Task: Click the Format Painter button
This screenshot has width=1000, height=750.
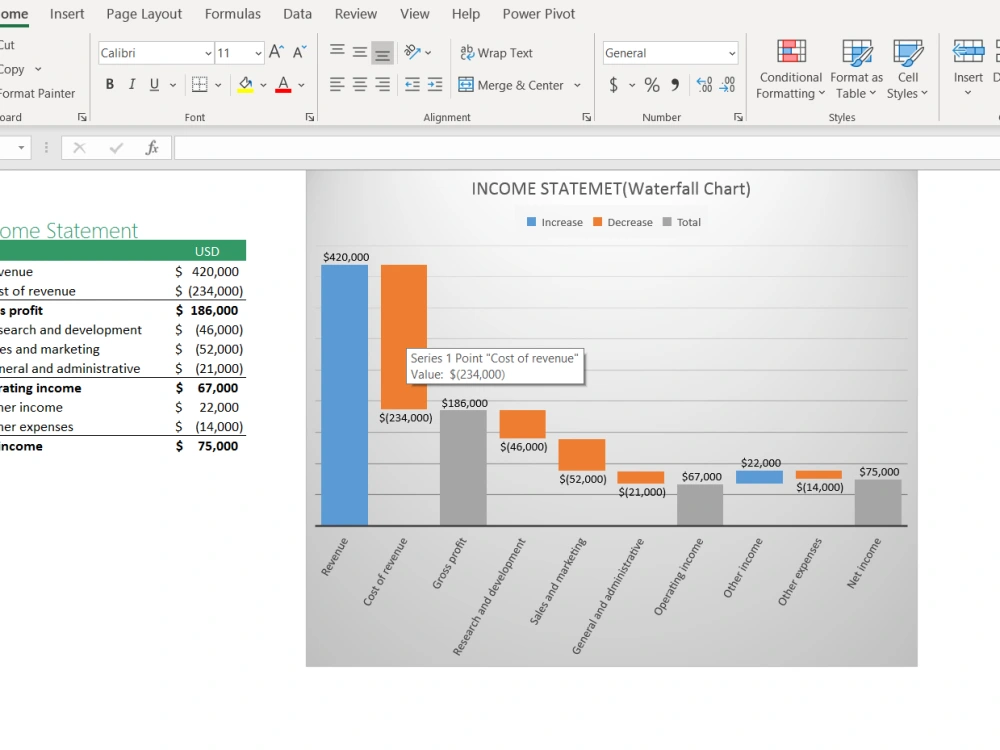Action: click(x=37, y=93)
